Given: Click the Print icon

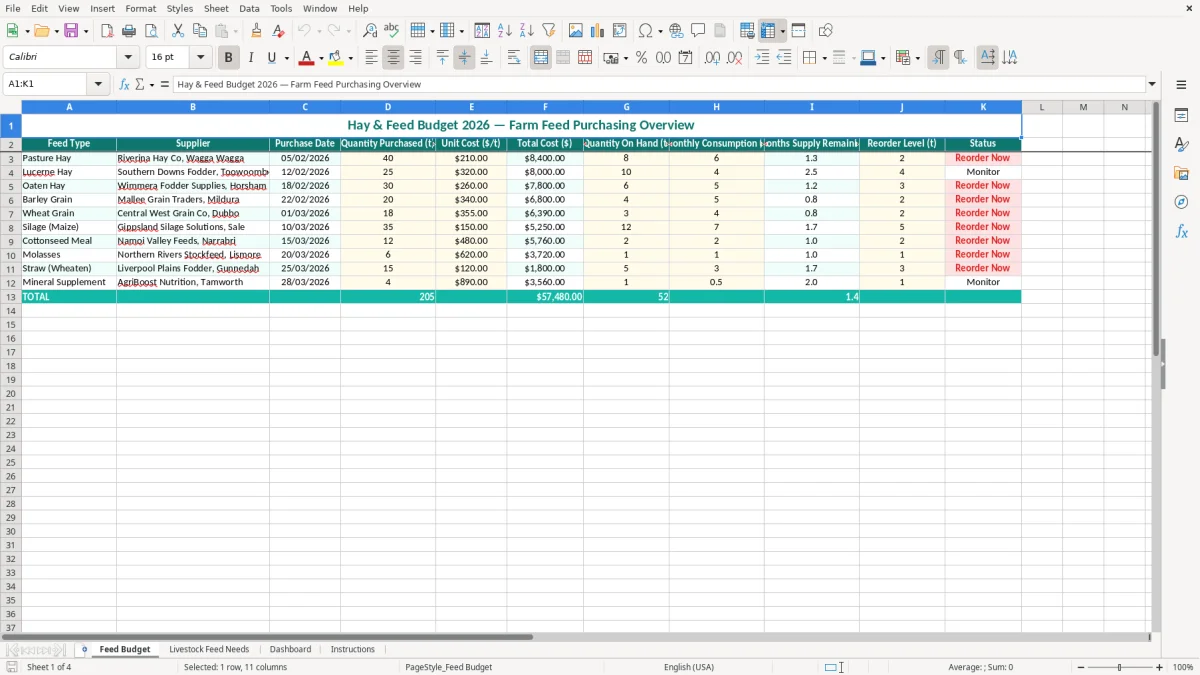Looking at the screenshot, I should point(129,31).
